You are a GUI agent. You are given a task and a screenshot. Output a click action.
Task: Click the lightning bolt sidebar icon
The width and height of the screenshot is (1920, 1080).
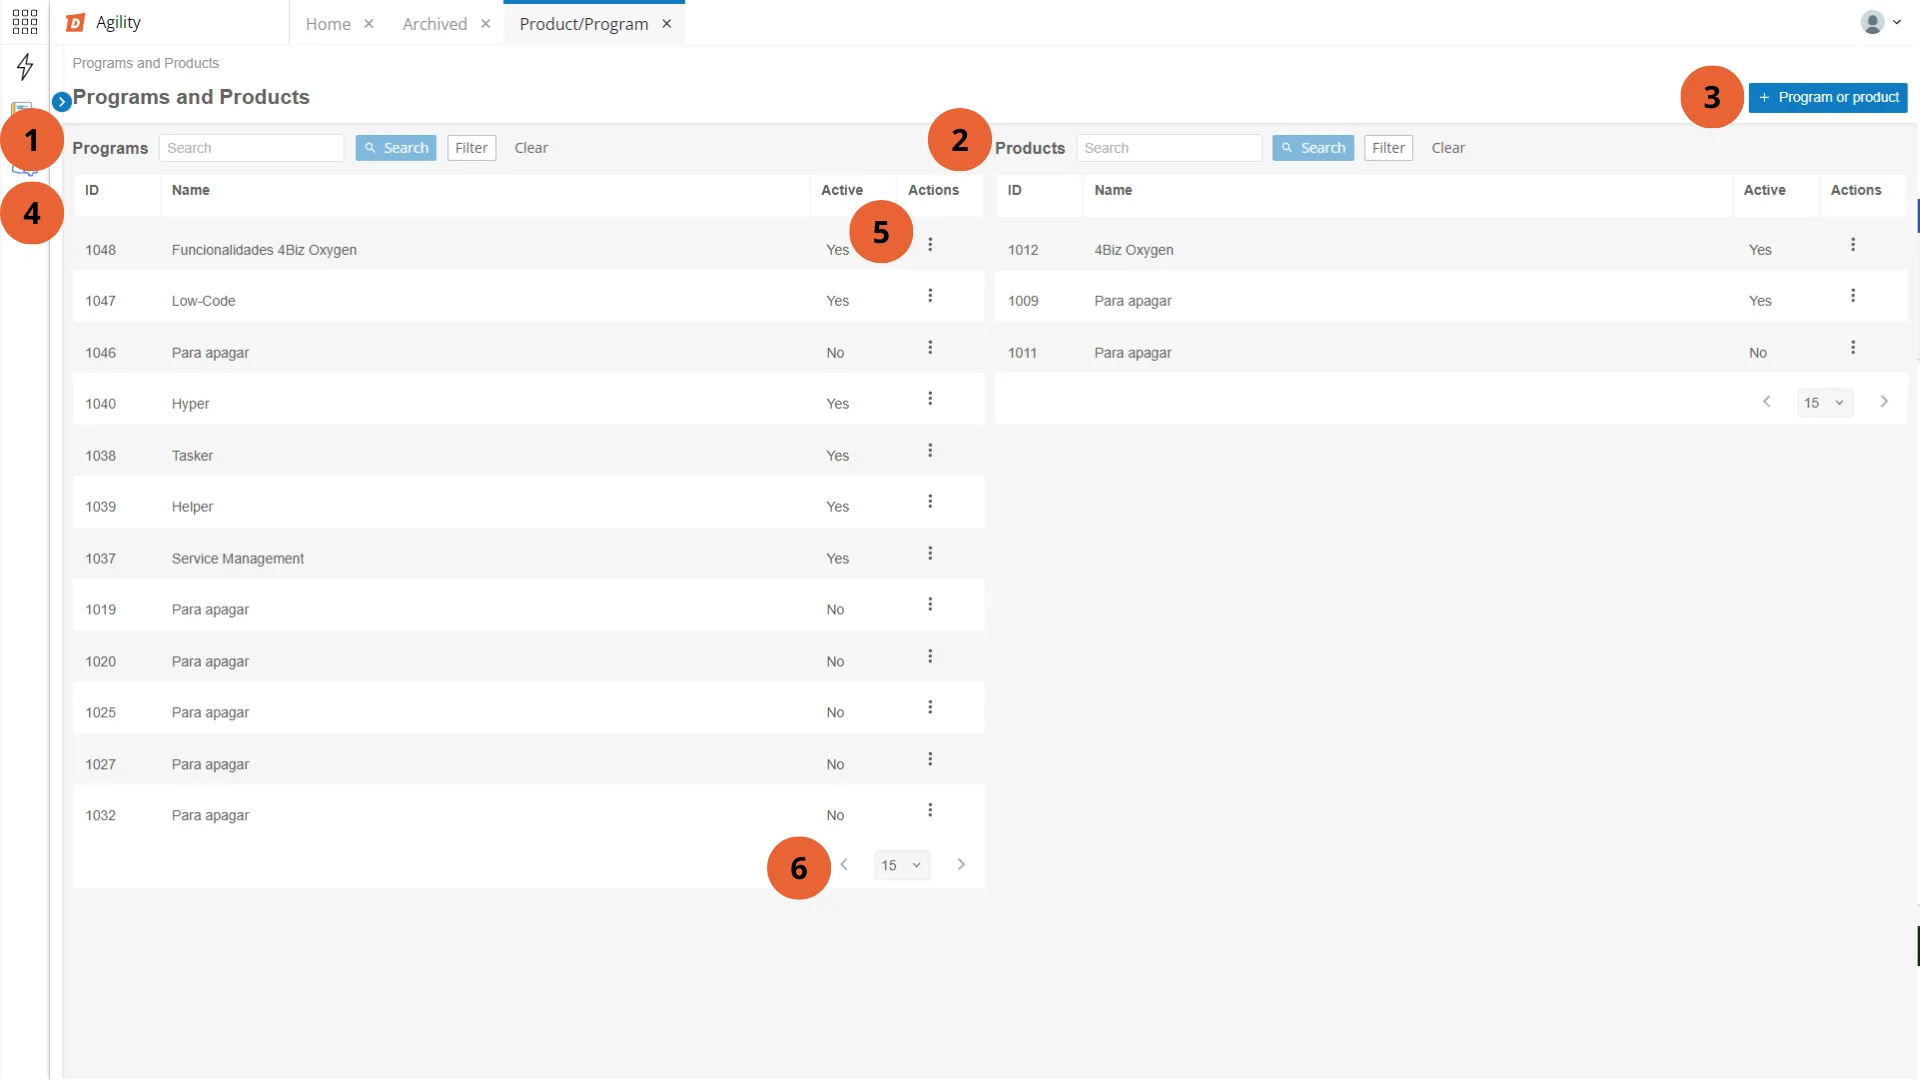(25, 66)
